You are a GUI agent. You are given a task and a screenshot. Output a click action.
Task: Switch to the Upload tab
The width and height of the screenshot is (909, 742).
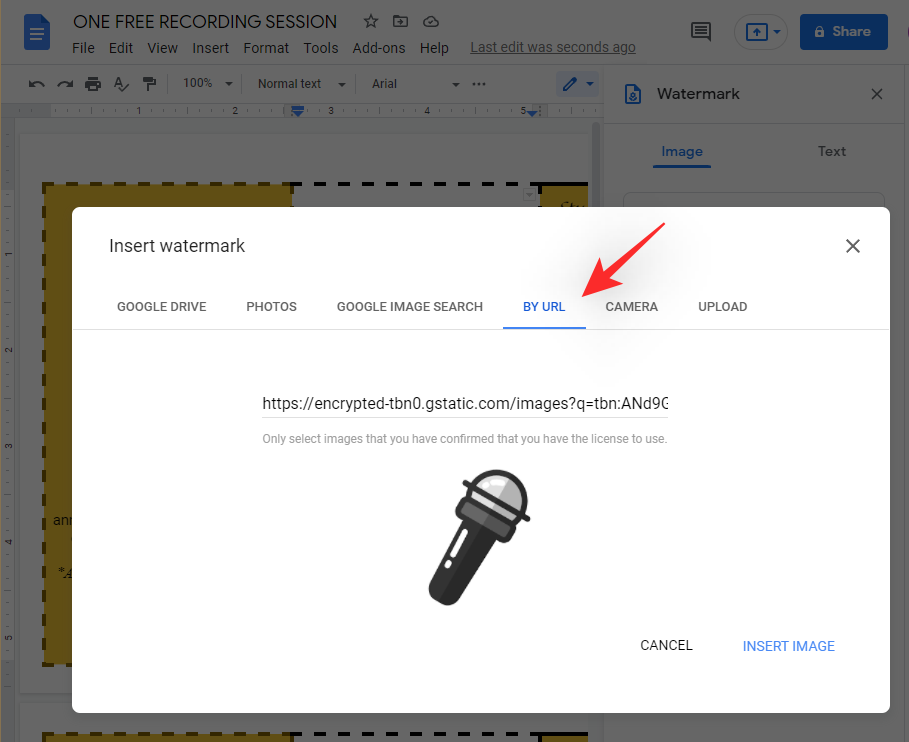(722, 307)
